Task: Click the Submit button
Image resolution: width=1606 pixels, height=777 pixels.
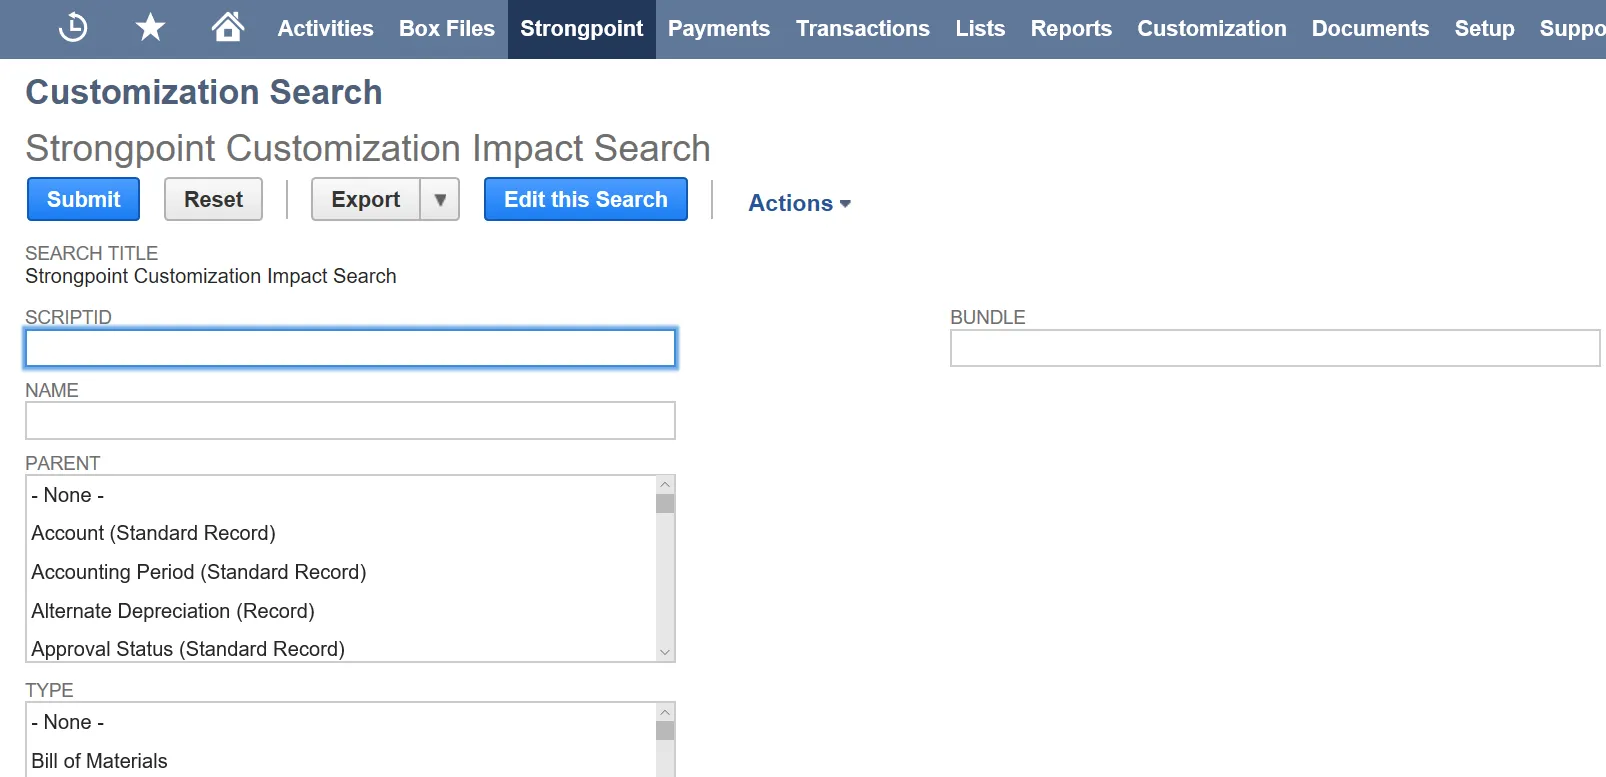Action: click(83, 199)
